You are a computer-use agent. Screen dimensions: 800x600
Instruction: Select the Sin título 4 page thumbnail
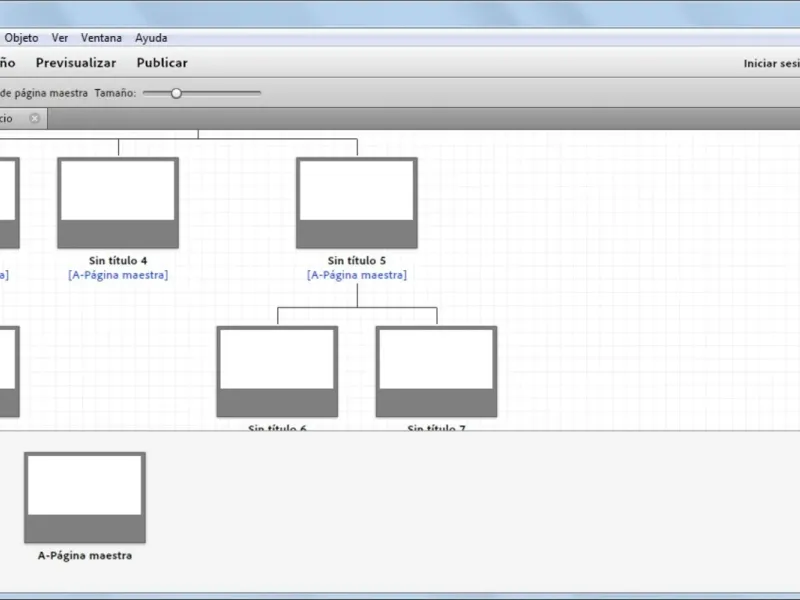(x=118, y=203)
